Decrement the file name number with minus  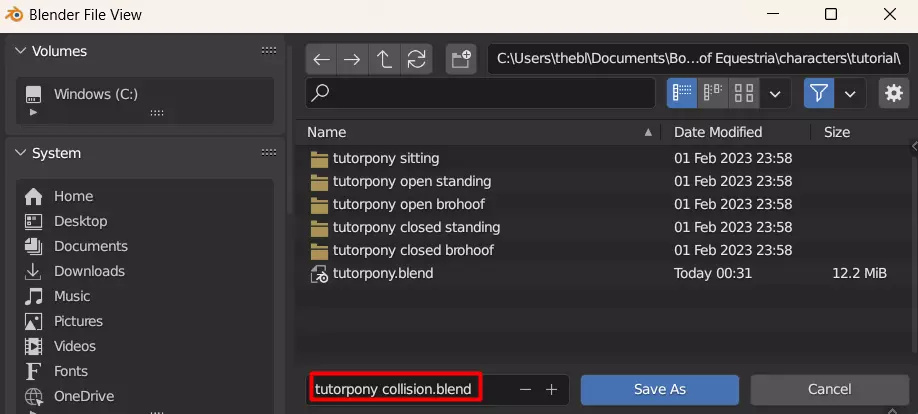tap(525, 389)
